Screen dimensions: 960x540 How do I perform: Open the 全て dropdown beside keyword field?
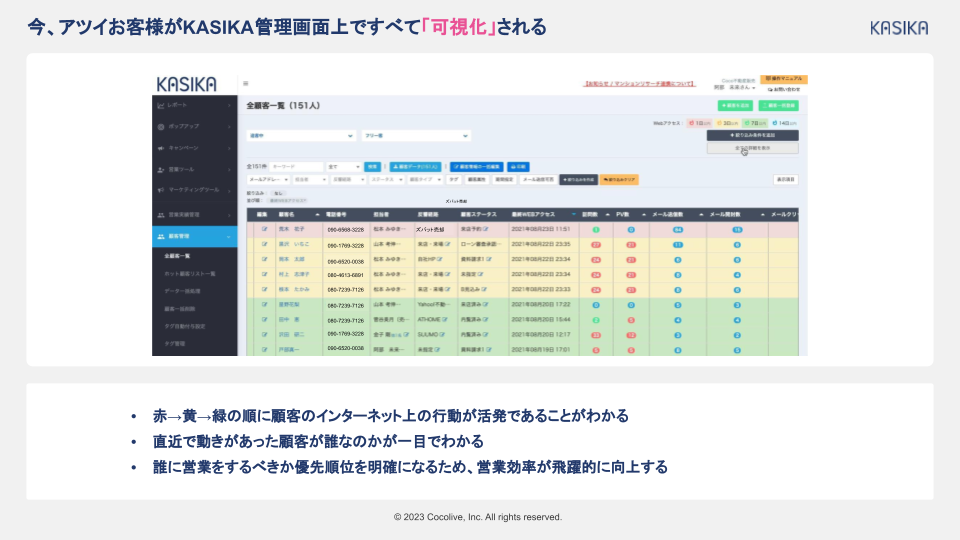point(343,167)
